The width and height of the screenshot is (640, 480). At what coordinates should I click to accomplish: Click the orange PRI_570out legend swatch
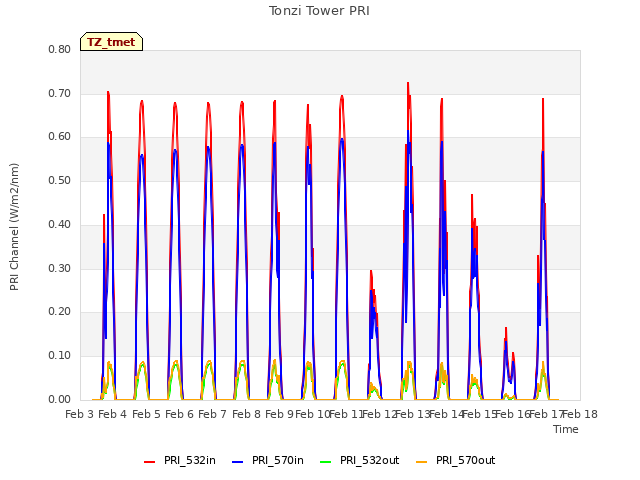point(422,462)
